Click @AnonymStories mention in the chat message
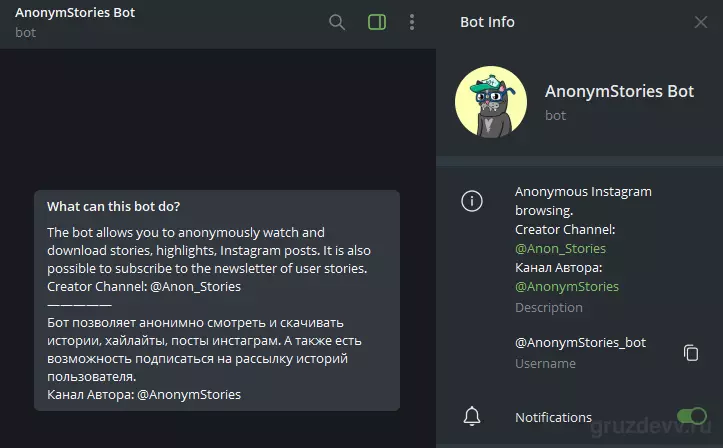 click(x=189, y=395)
